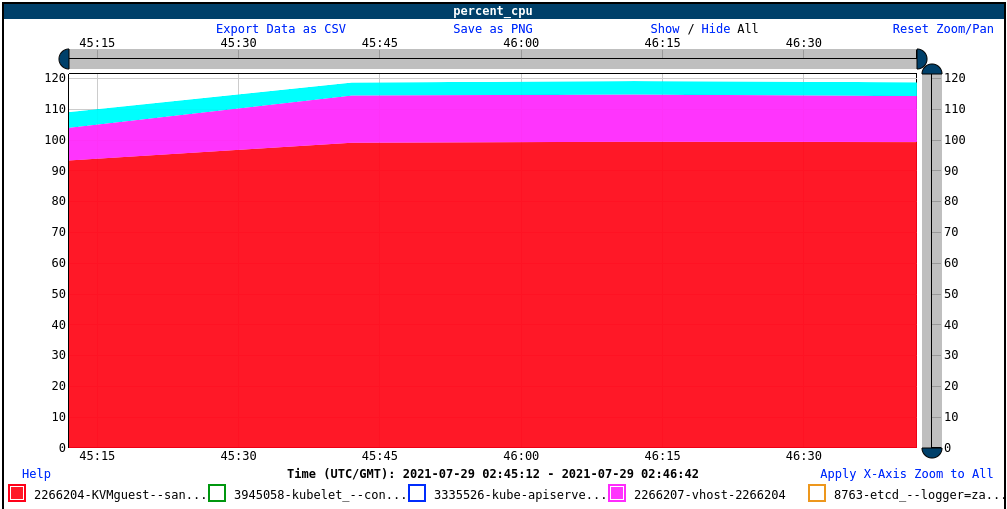
Task: Enable the orange etcd series checkbox
Action: (x=817, y=493)
